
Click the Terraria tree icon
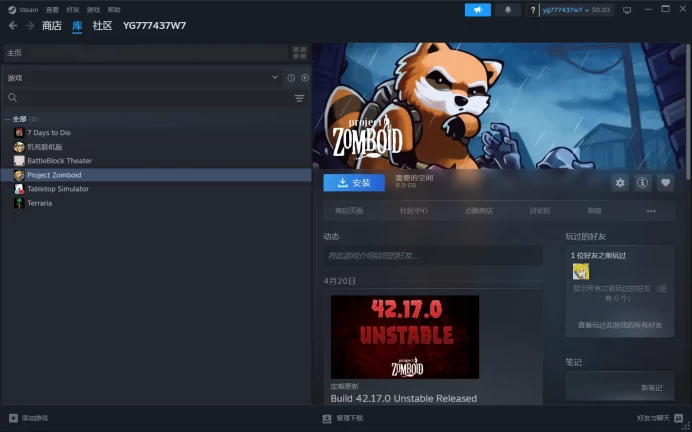pyautogui.click(x=19, y=203)
